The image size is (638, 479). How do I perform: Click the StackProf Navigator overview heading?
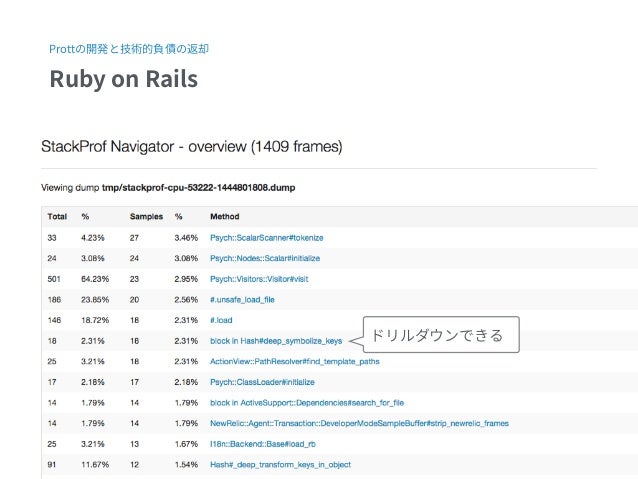192,147
